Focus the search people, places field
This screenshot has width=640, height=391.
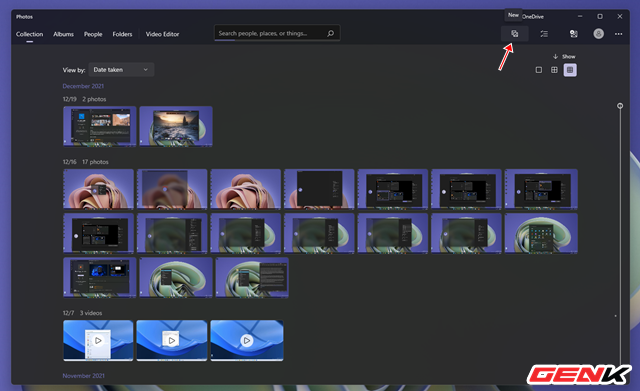(277, 33)
